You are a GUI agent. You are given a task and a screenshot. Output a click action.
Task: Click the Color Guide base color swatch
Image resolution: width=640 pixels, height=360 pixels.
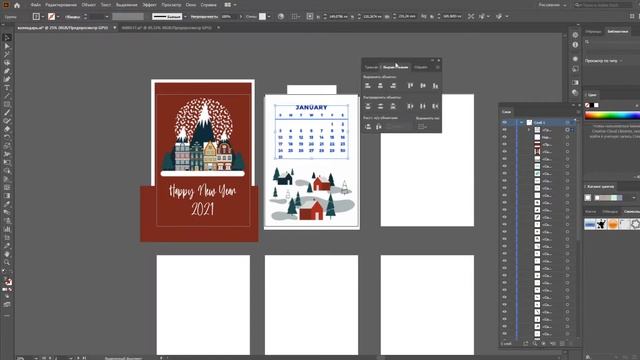click(x=588, y=198)
